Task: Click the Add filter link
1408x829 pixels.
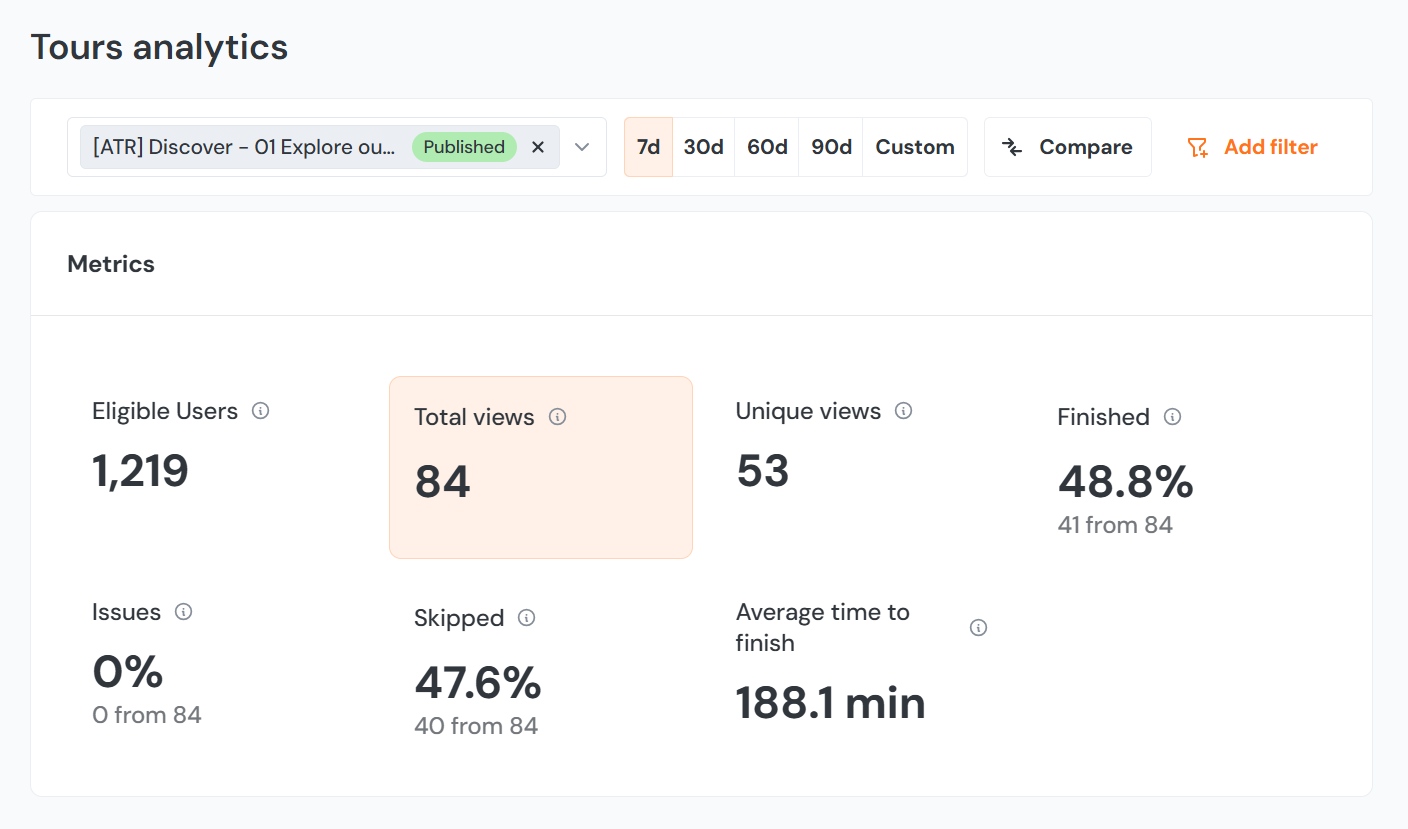Action: (1252, 147)
